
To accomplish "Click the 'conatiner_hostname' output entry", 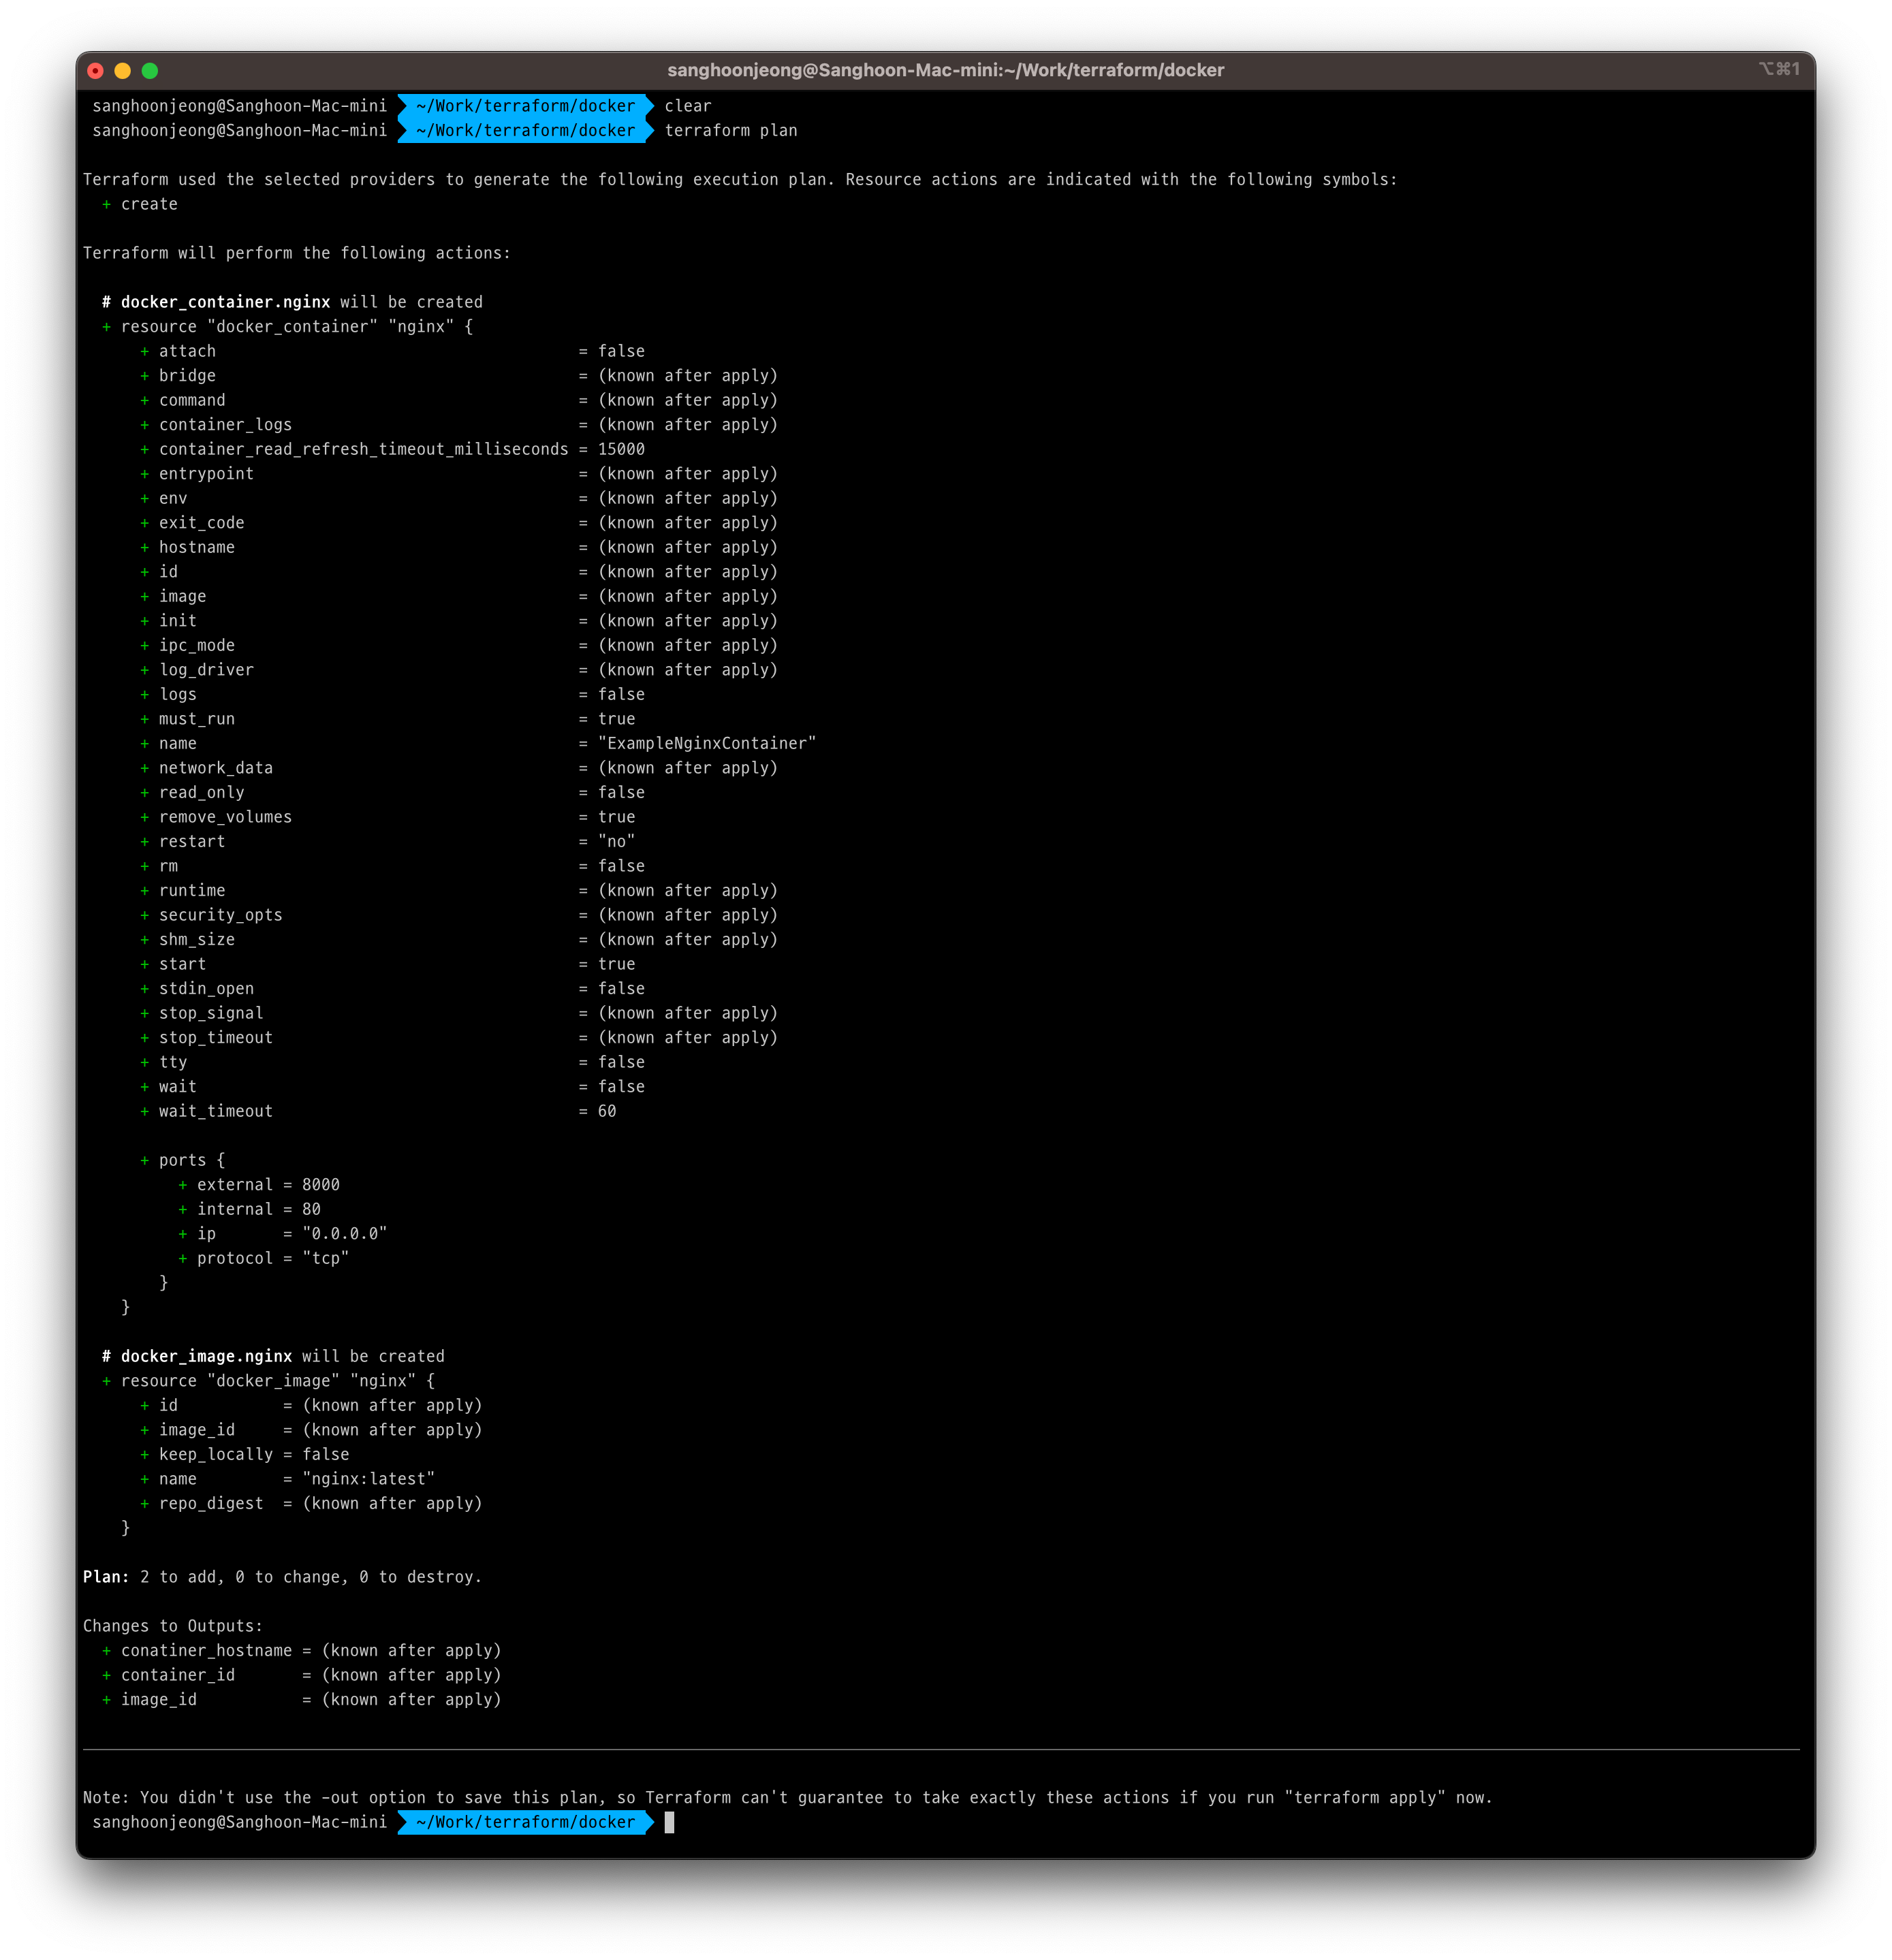I will click(x=206, y=1650).
